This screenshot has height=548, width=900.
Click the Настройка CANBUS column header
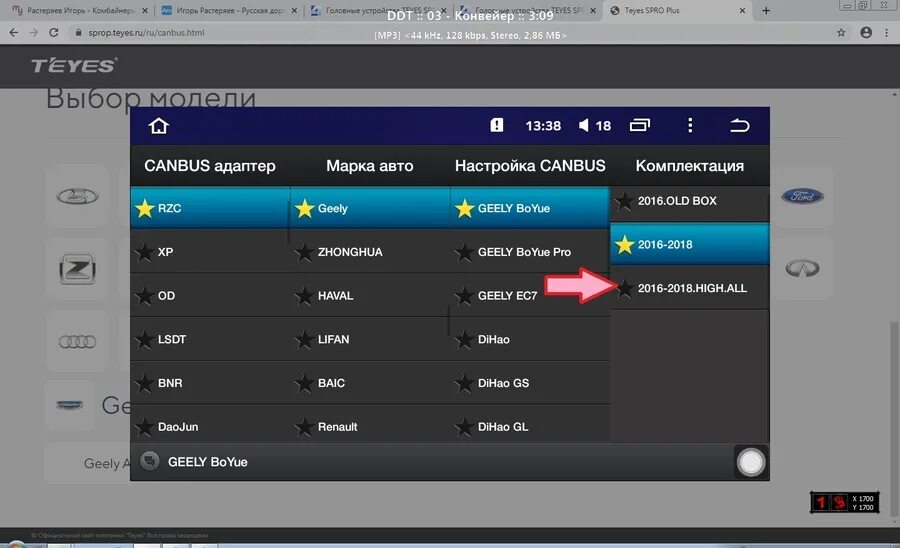pyautogui.click(x=530, y=166)
